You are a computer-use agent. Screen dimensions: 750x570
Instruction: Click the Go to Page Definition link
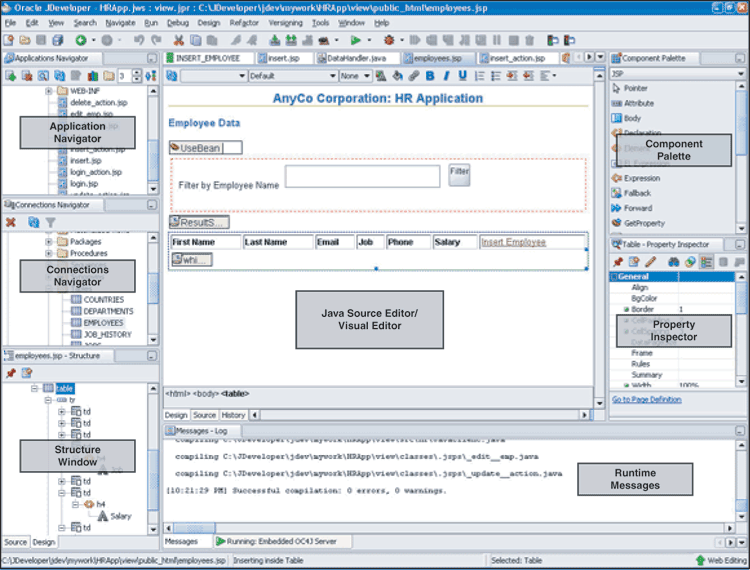[646, 399]
